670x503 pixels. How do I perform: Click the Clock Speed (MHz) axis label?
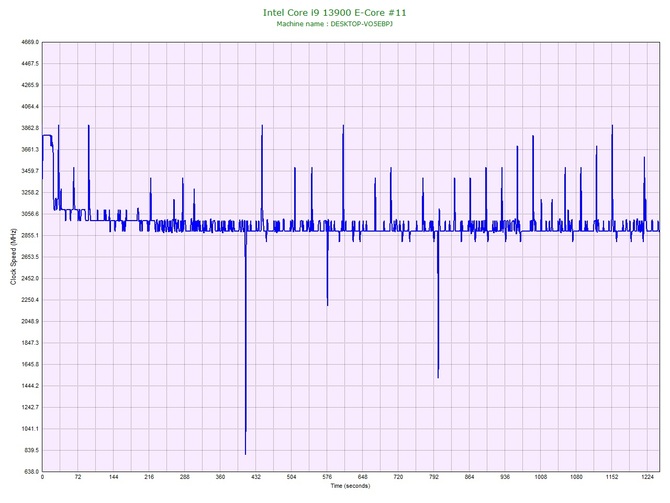pyautogui.click(x=13, y=257)
